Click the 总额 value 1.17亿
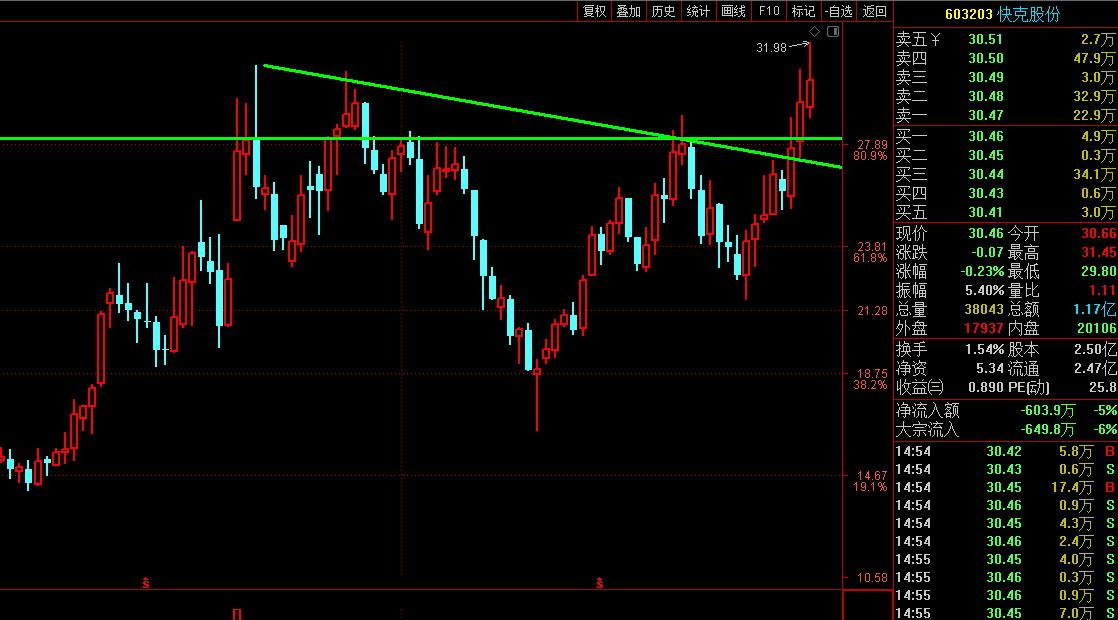1118x620 pixels. tap(1095, 309)
